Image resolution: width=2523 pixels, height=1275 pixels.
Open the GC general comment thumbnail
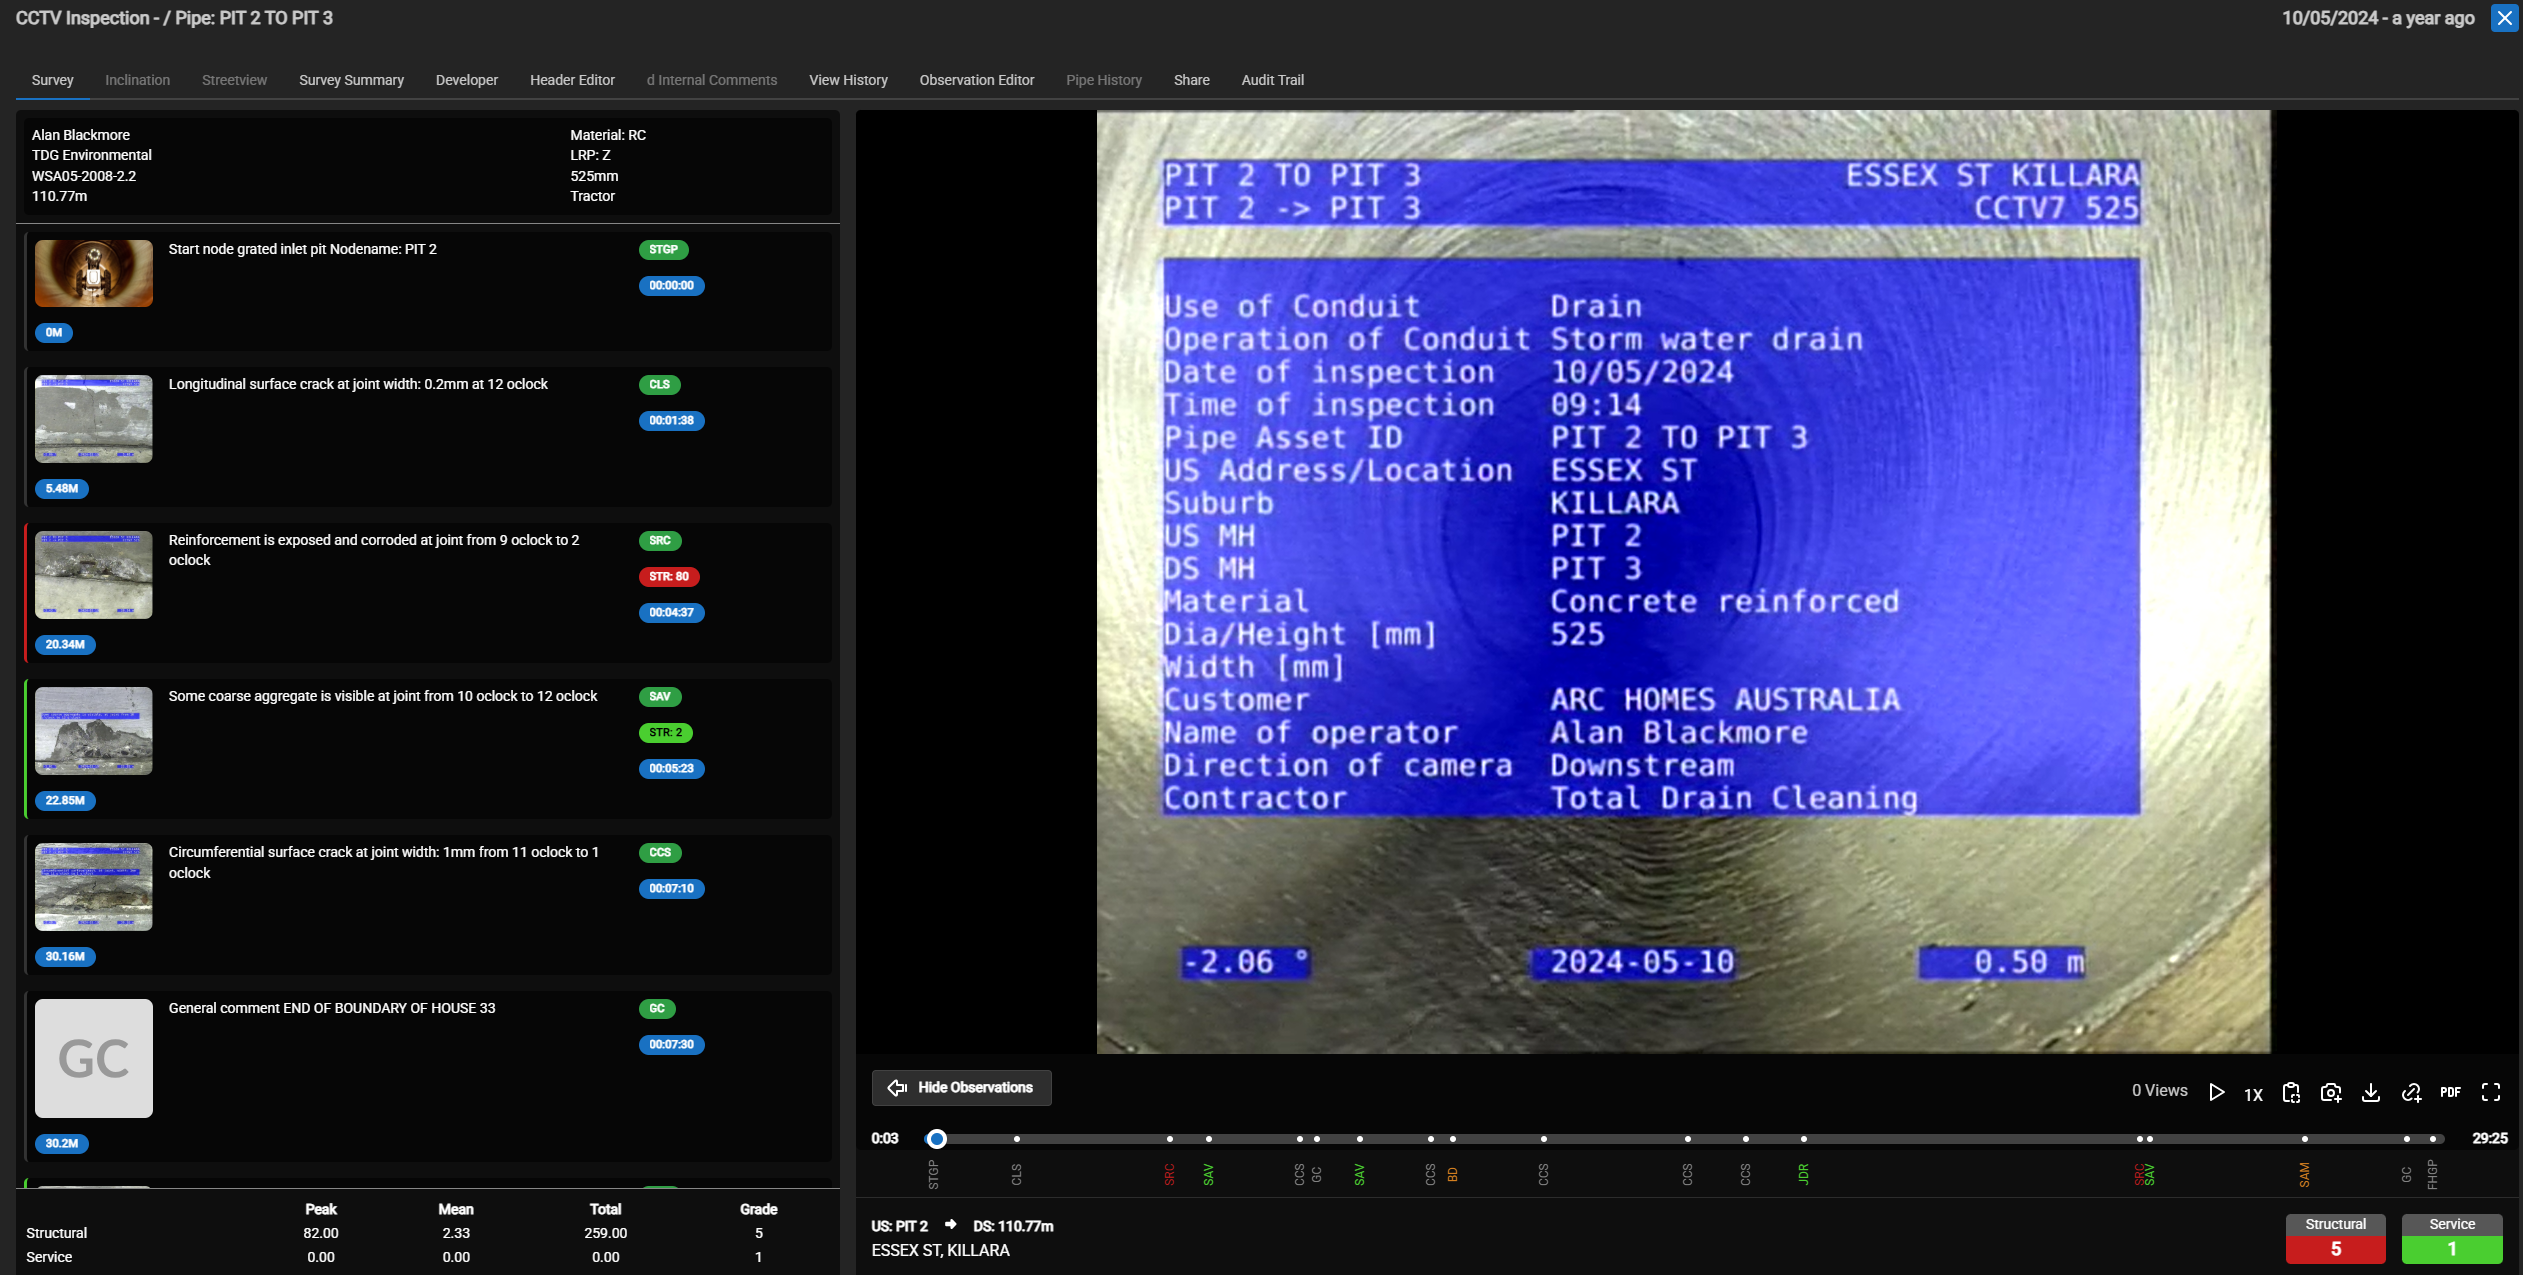(94, 1058)
